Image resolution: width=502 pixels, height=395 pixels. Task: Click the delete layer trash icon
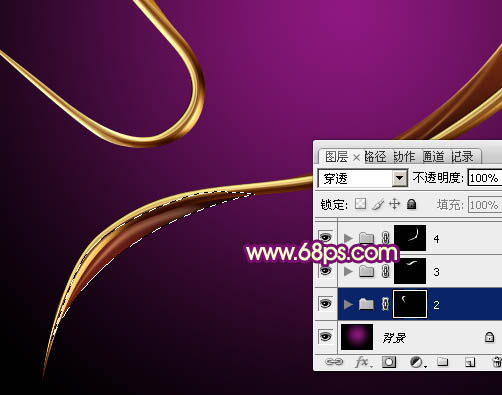[497, 362]
